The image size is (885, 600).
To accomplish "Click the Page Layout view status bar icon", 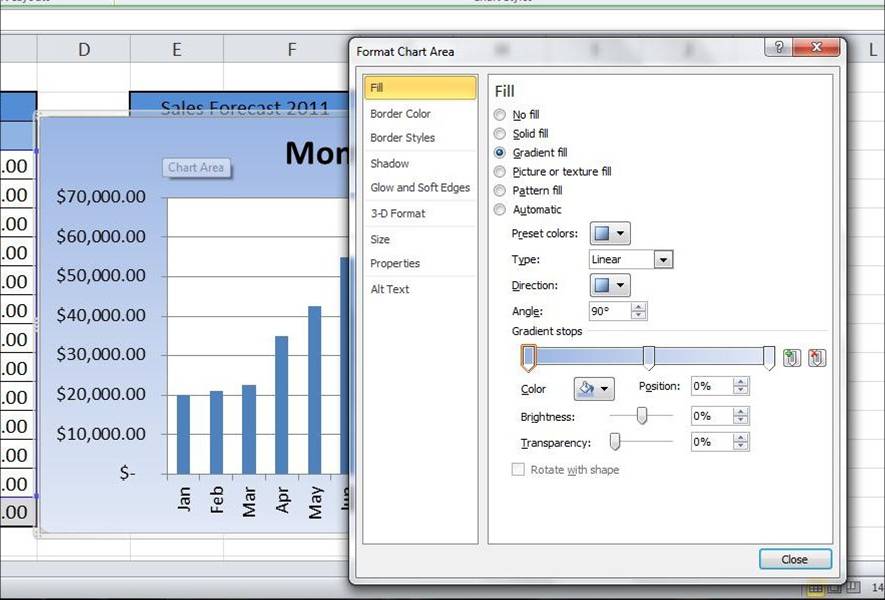I will point(834,589).
